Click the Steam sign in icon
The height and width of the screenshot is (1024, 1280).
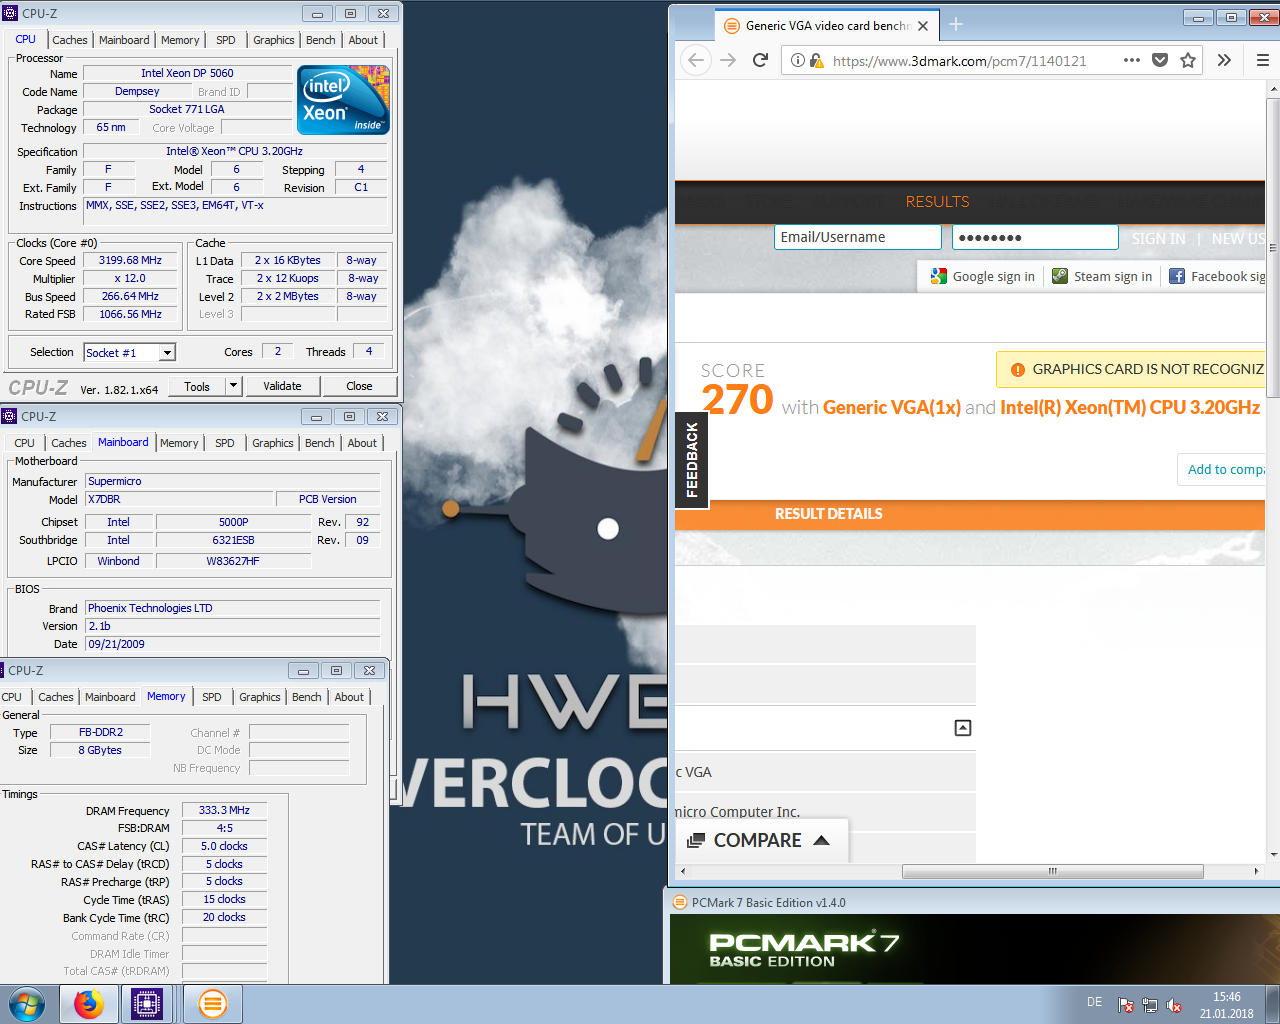(x=1060, y=276)
